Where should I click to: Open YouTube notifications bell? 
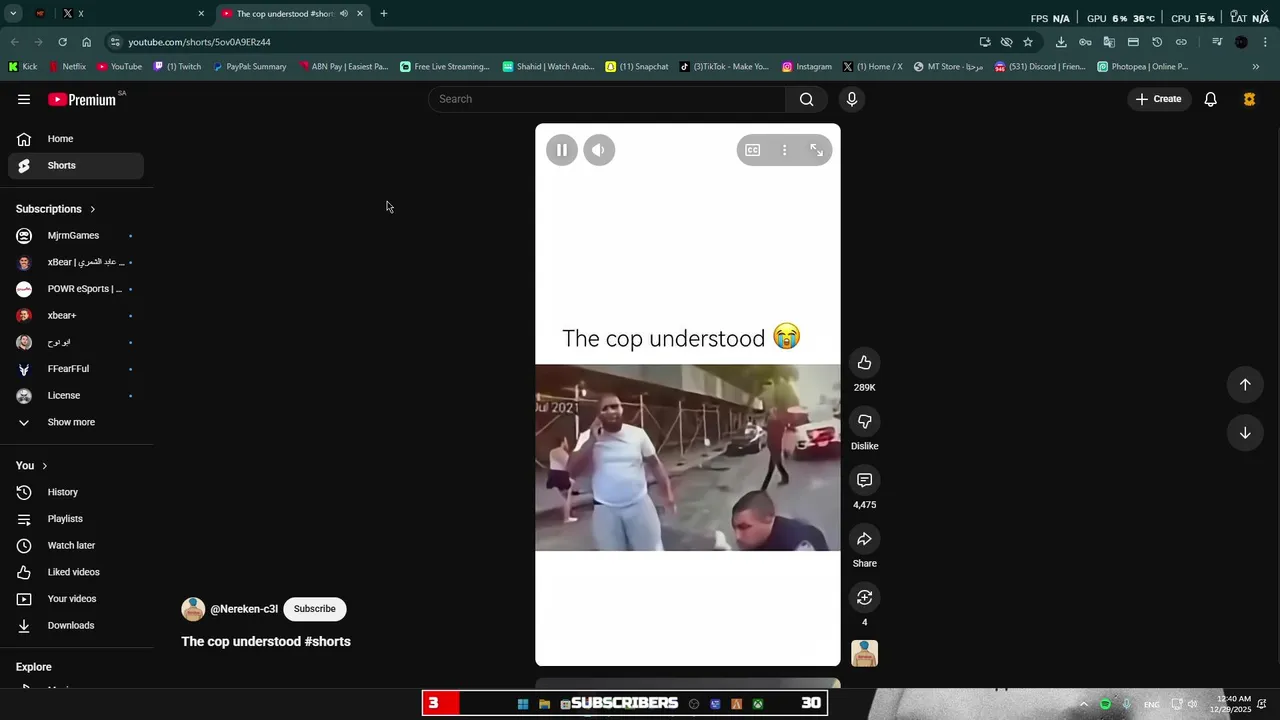click(x=1210, y=99)
